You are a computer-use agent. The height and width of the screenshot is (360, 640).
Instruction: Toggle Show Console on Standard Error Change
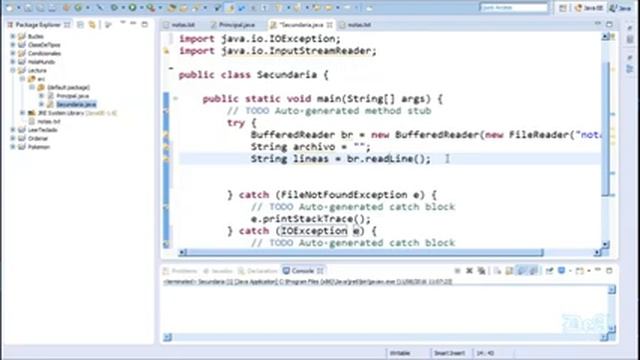(533, 271)
